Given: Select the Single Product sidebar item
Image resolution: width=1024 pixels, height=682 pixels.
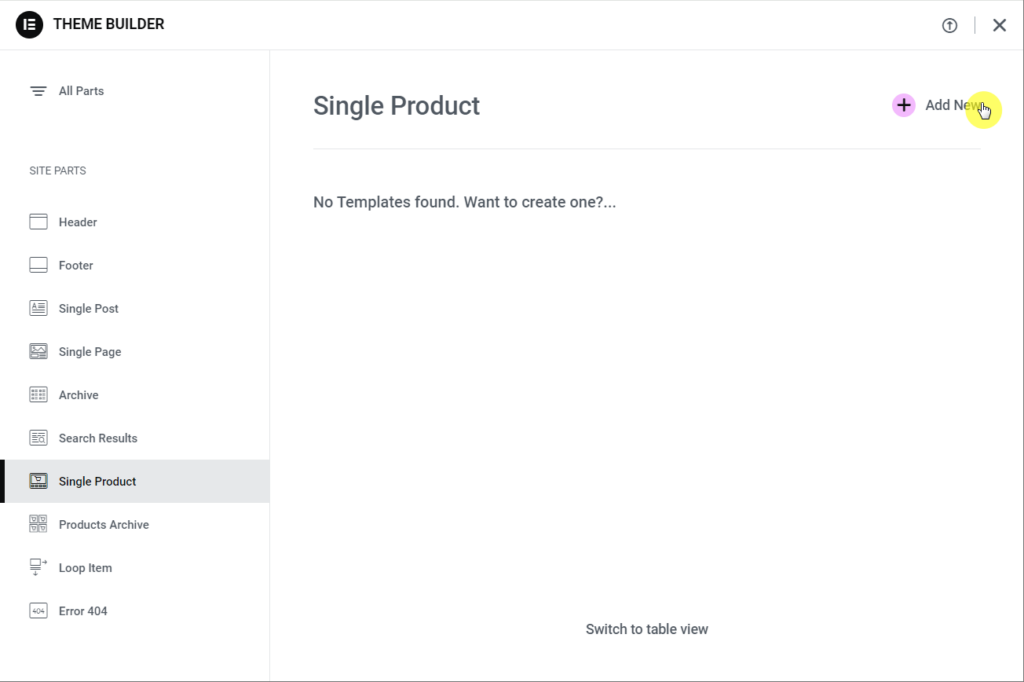Looking at the screenshot, I should tap(135, 481).
